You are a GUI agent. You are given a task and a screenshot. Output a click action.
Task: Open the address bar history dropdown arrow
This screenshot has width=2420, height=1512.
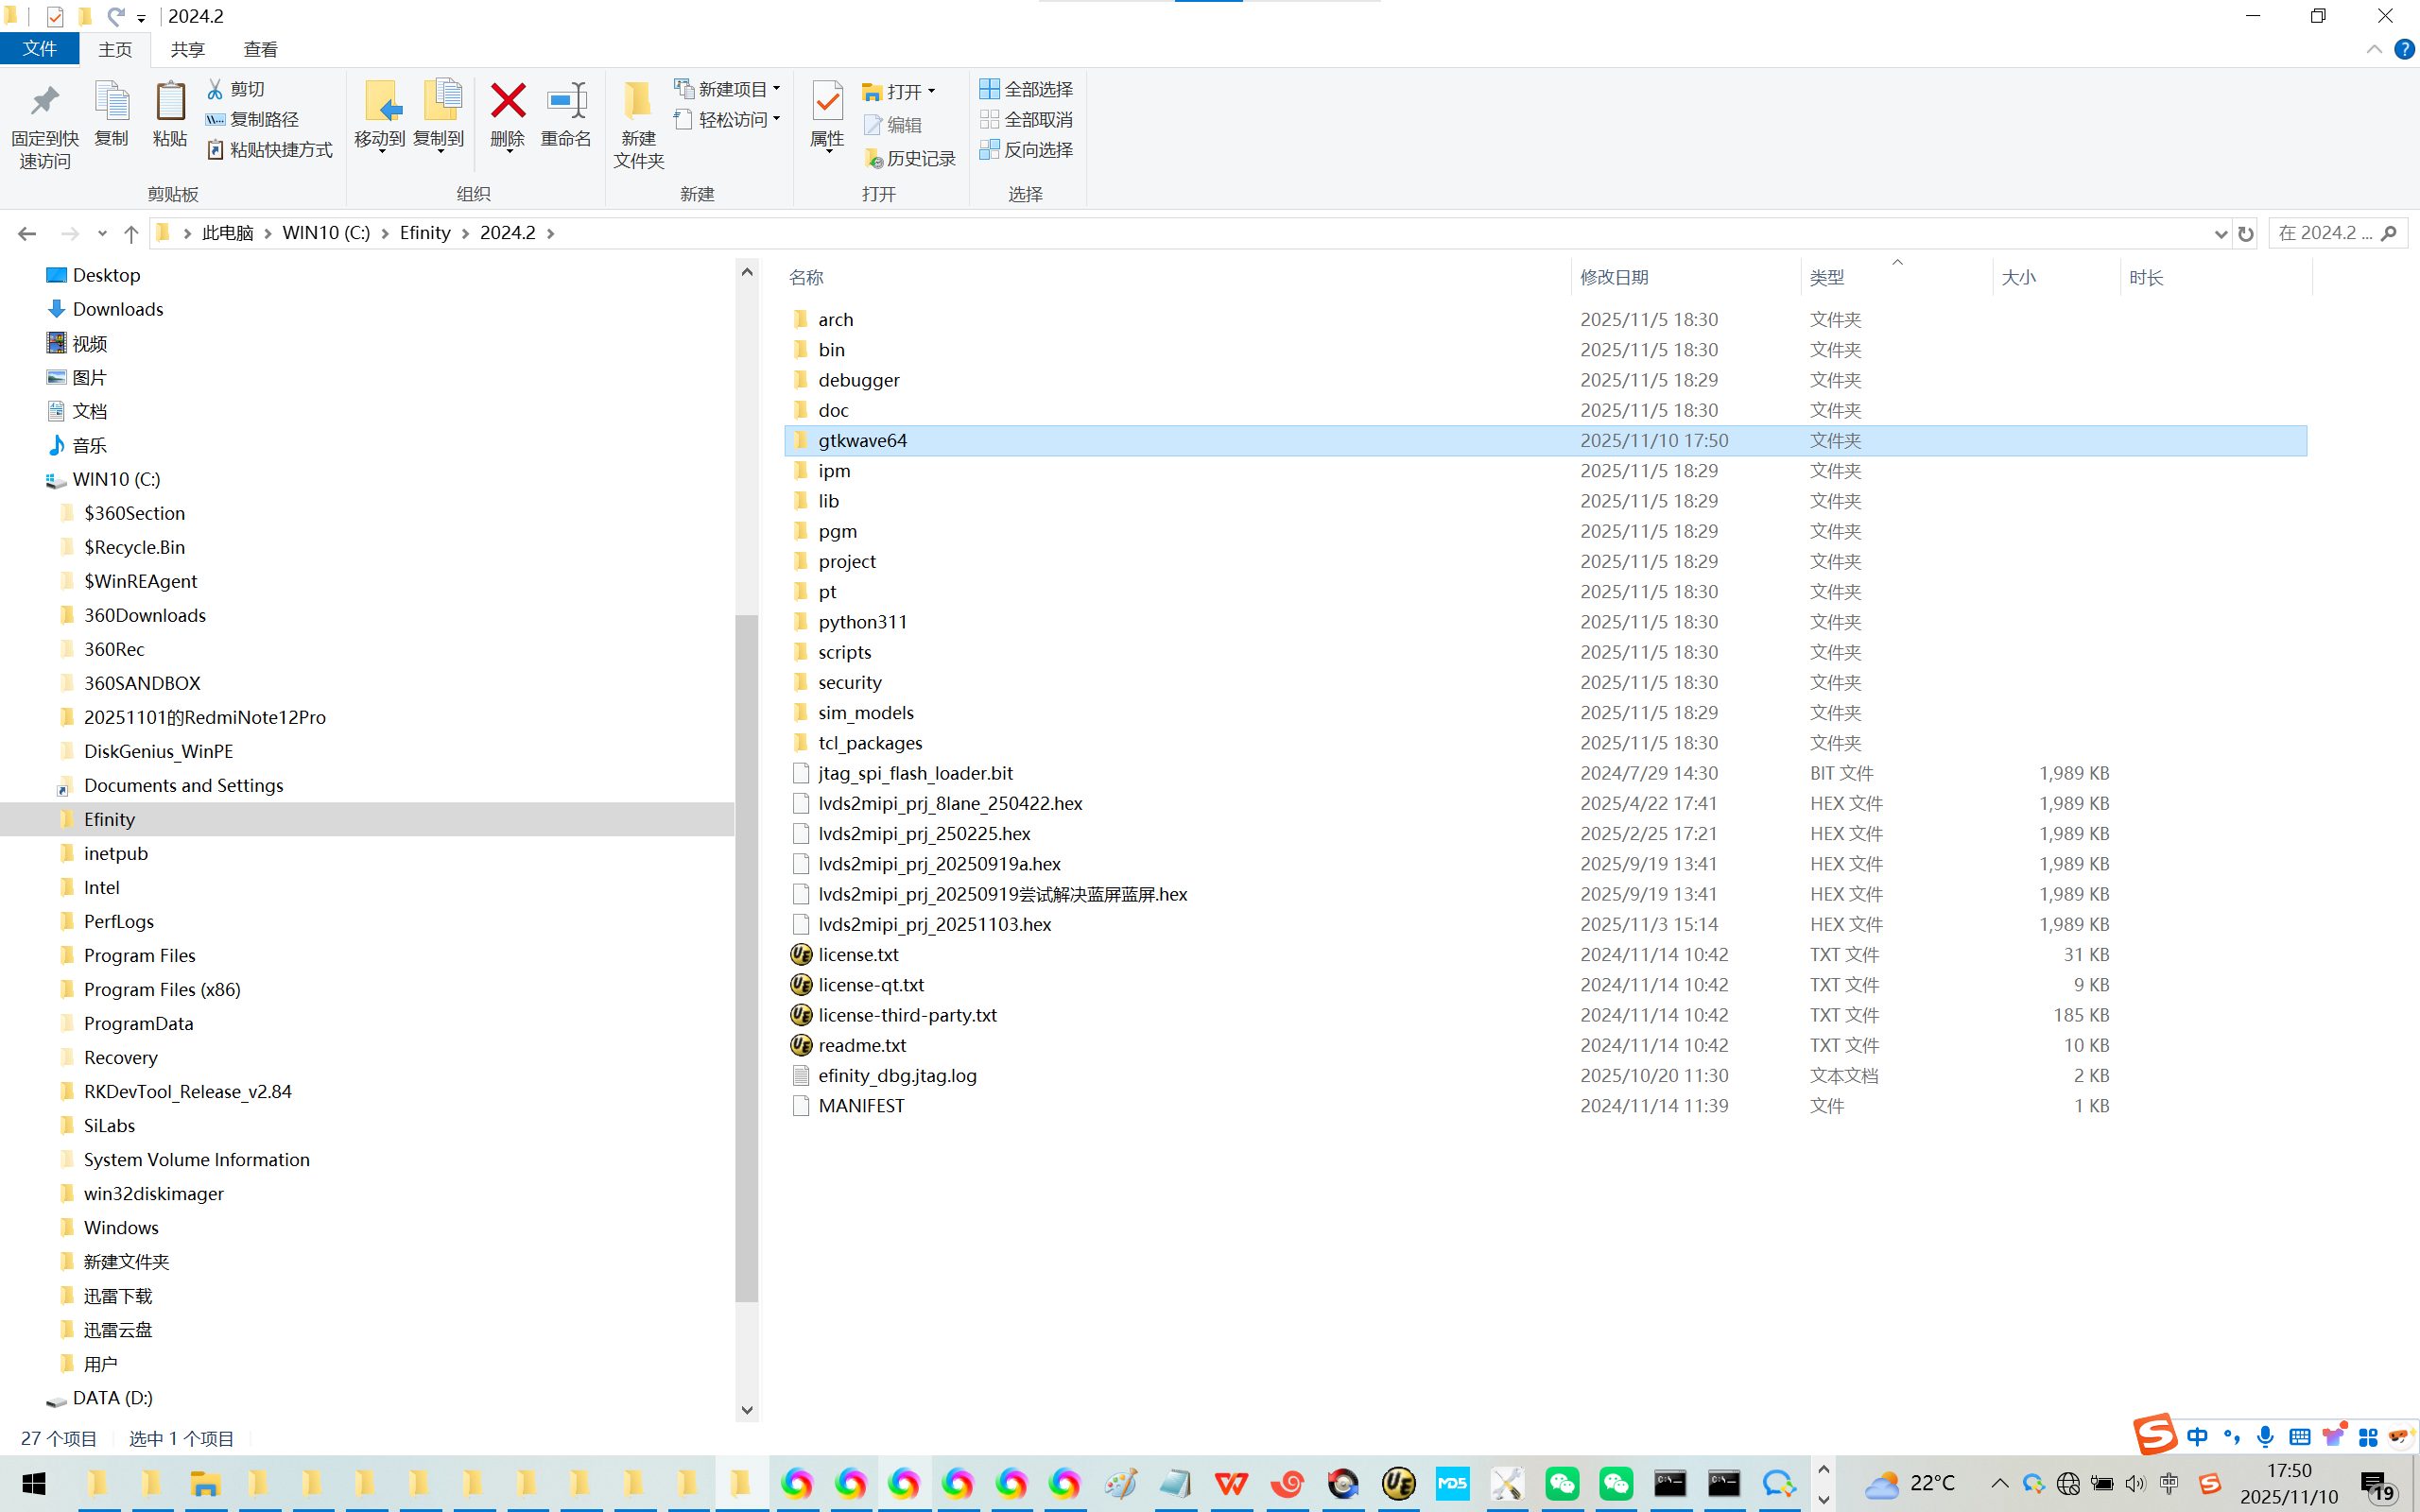click(x=2221, y=233)
